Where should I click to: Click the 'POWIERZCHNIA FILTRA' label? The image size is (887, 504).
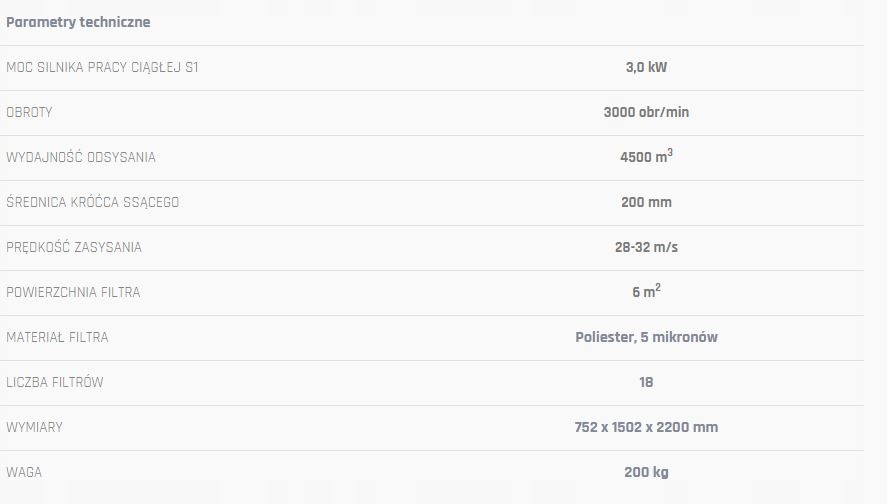[73, 293]
